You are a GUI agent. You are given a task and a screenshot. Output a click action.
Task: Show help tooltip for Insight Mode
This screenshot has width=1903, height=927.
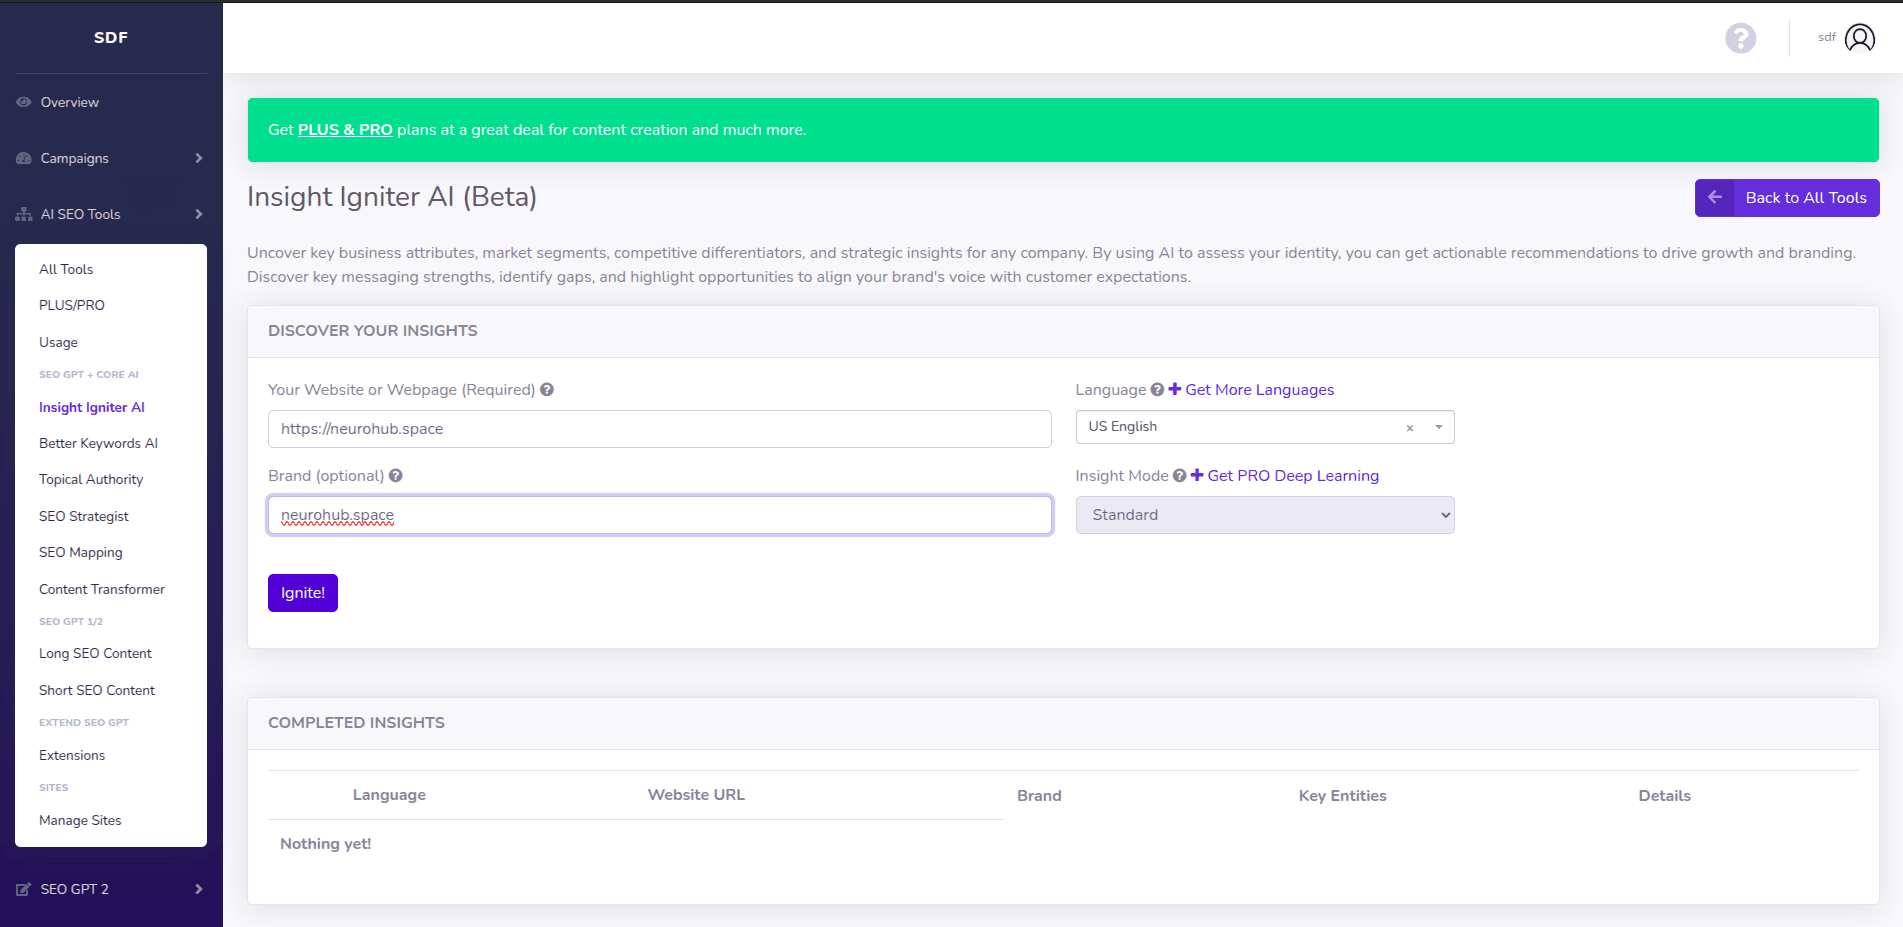click(1180, 476)
